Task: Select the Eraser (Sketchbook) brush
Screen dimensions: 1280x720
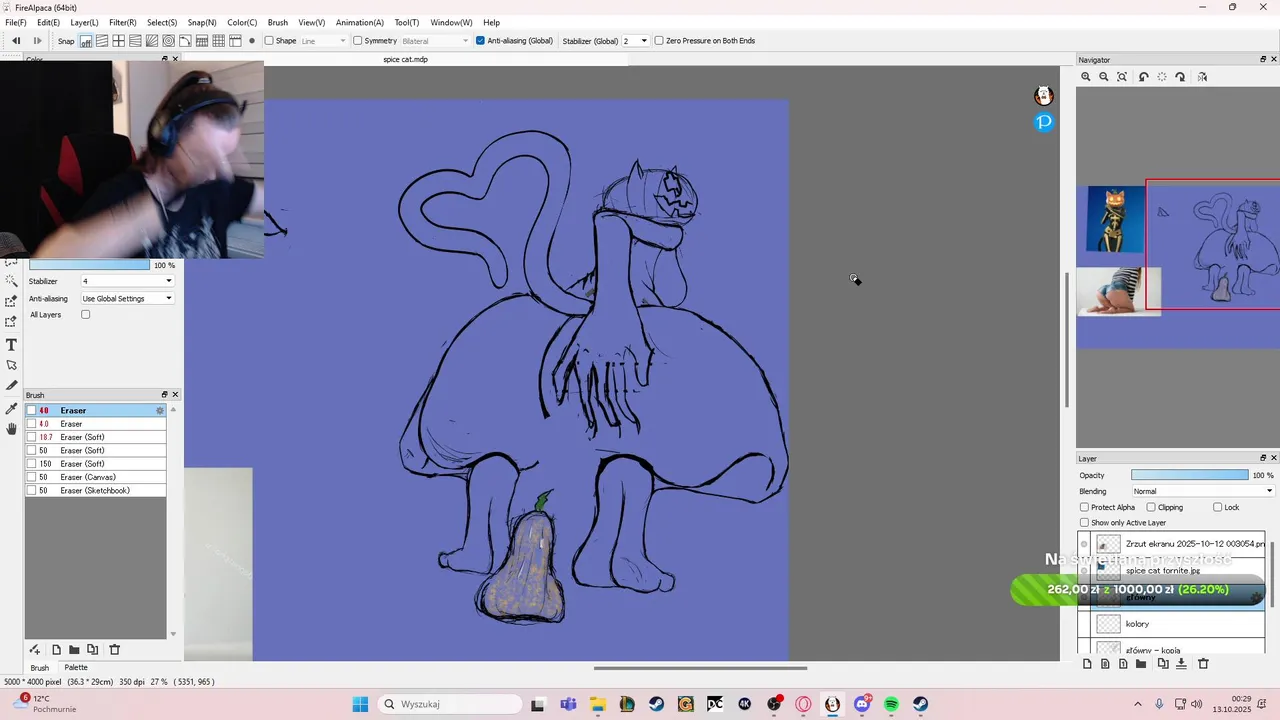Action: click(x=96, y=491)
